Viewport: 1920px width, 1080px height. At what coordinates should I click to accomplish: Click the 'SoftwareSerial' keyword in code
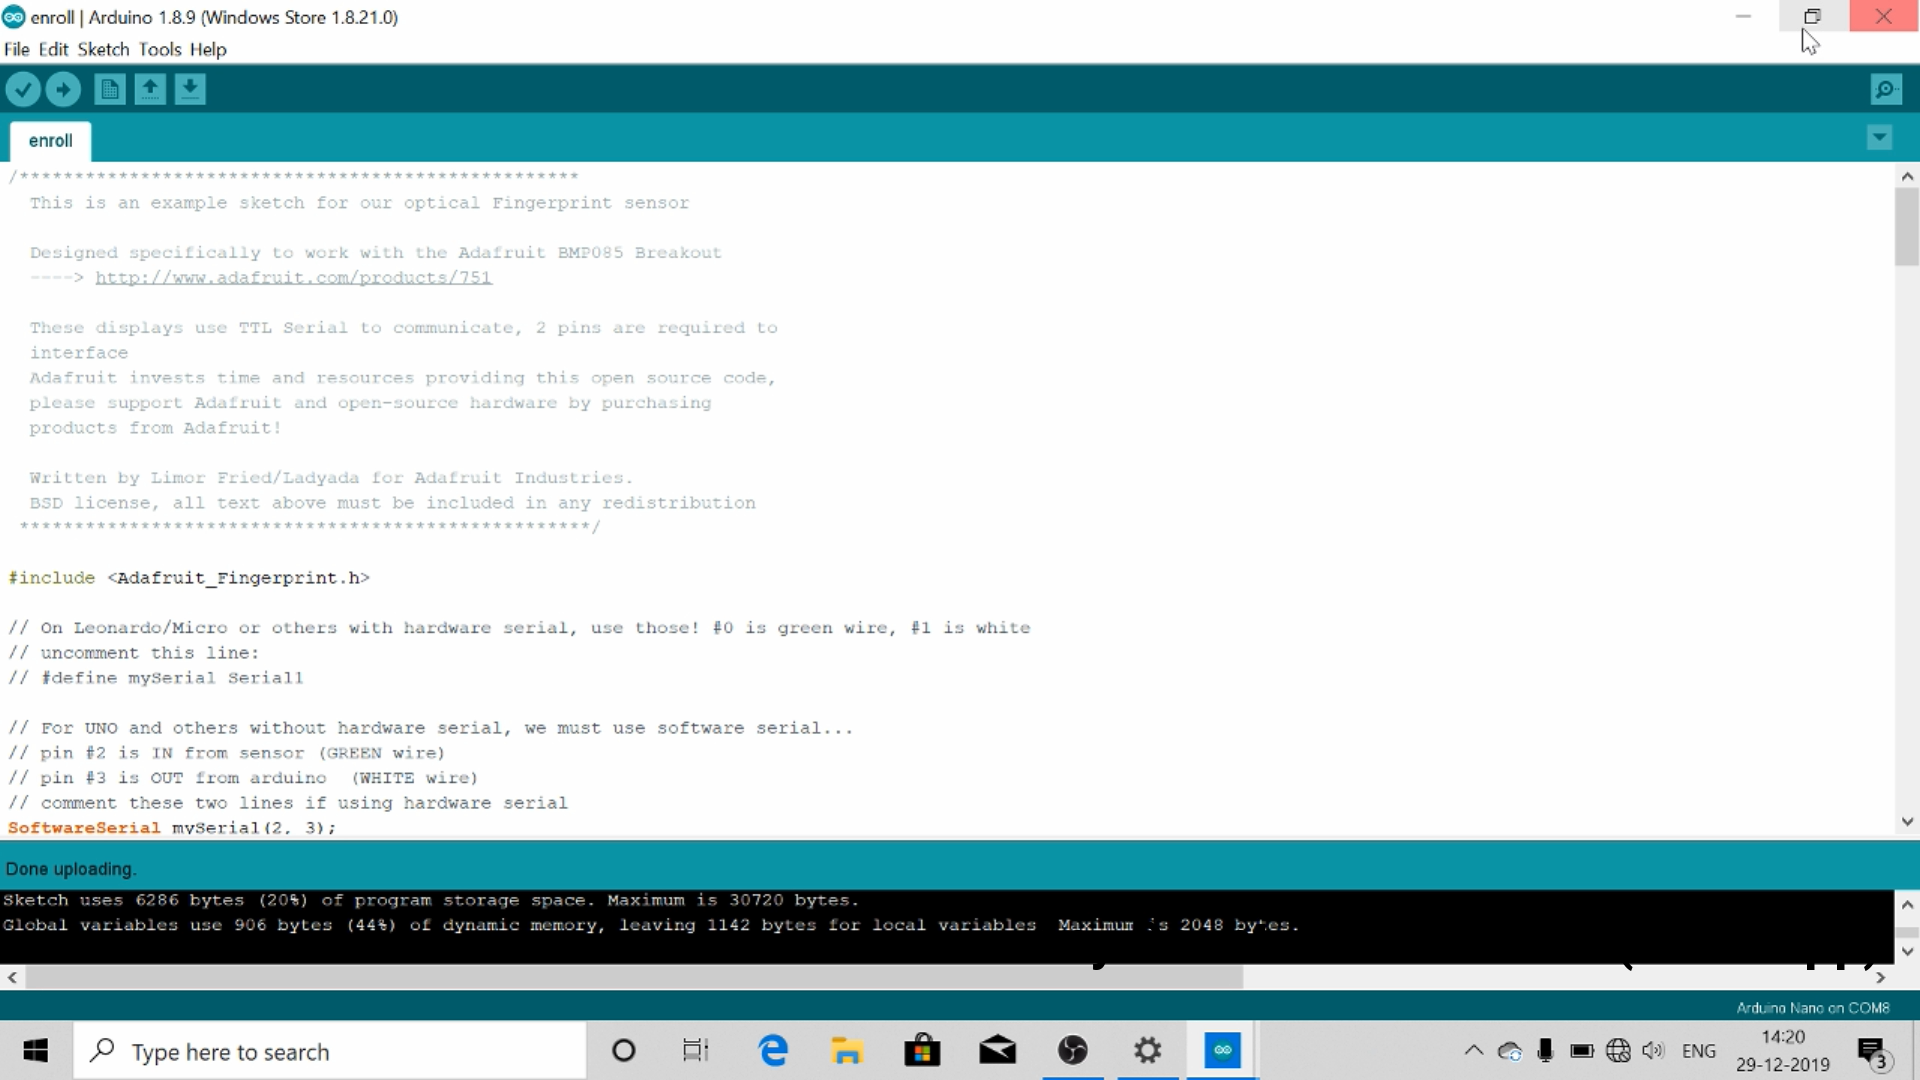[x=84, y=828]
